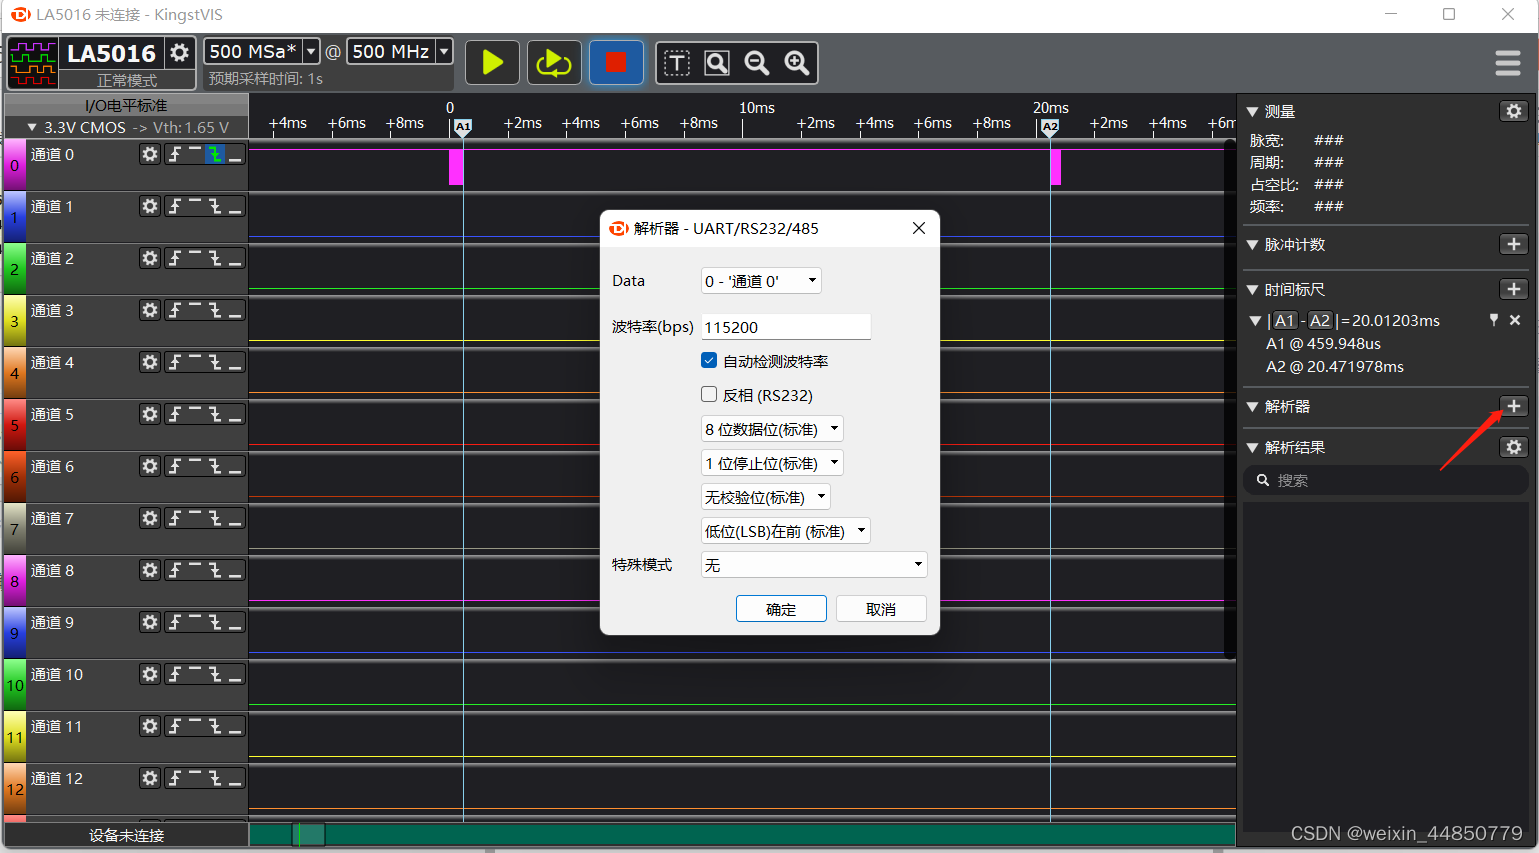Click the A1 time marker flag

click(462, 127)
